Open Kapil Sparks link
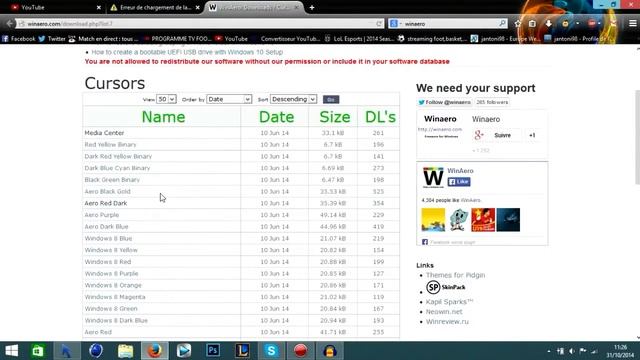This screenshot has height=360, width=640. pos(449,302)
